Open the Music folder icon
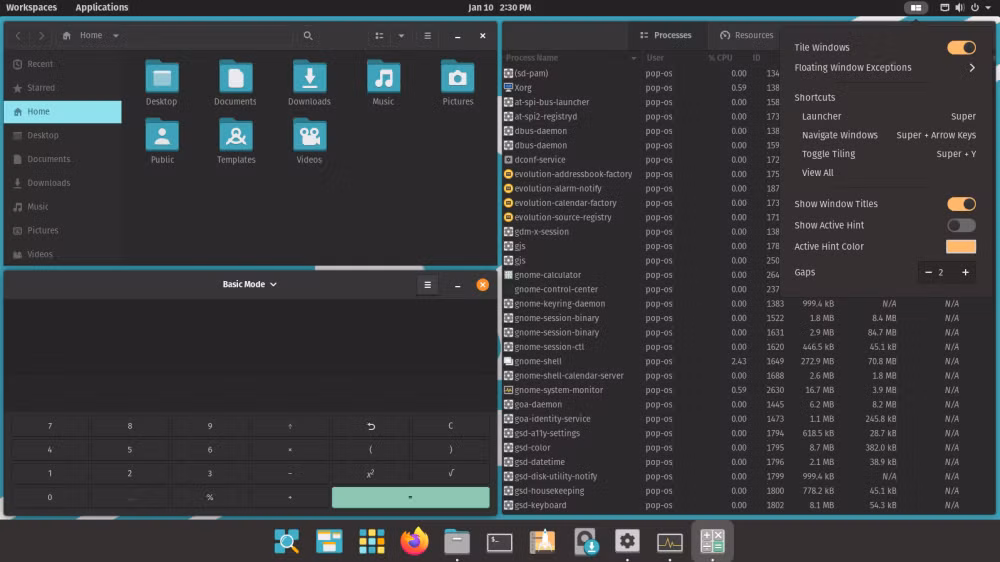The width and height of the screenshot is (1000, 562). pos(383,78)
